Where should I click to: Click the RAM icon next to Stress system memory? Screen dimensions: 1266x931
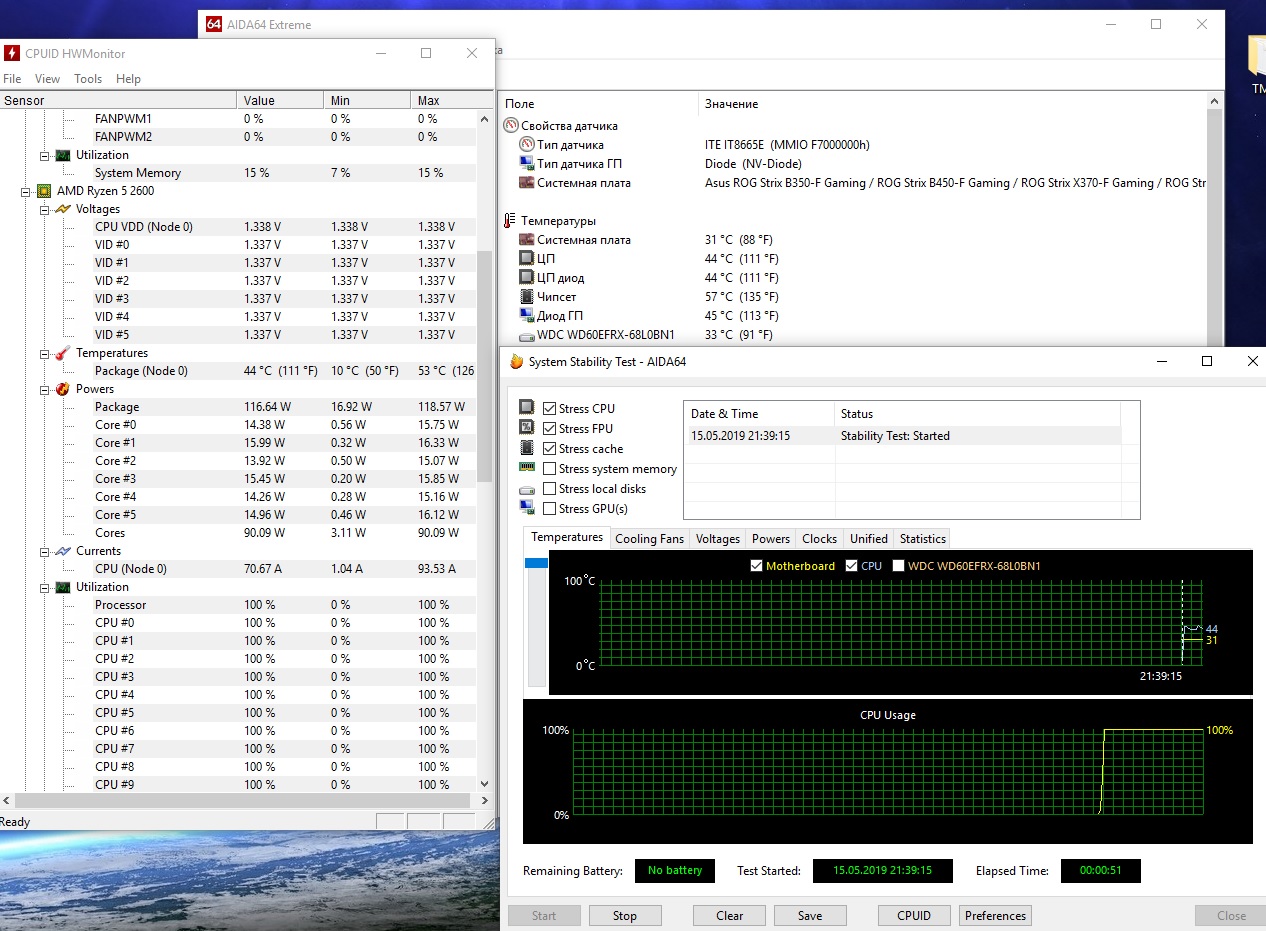coord(527,467)
